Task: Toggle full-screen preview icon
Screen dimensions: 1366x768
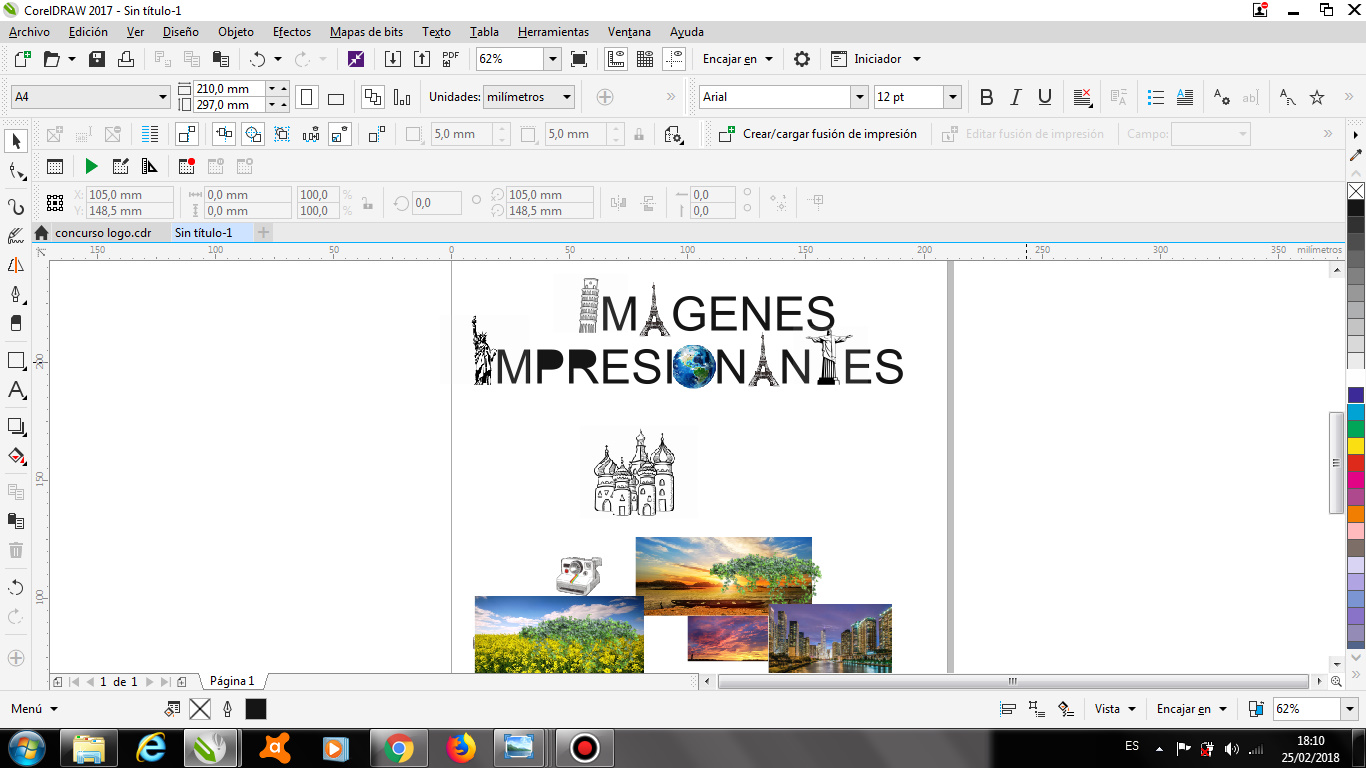Action: tap(578, 59)
